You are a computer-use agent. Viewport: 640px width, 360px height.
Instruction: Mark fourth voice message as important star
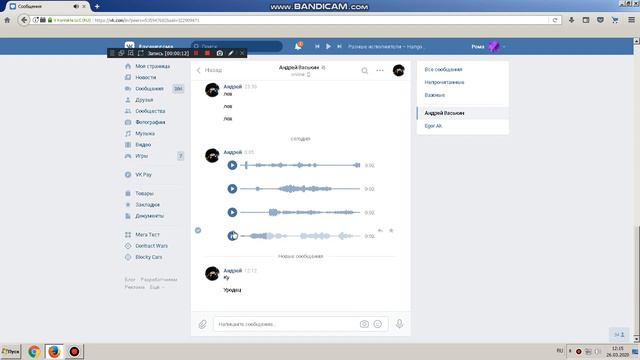pos(391,231)
